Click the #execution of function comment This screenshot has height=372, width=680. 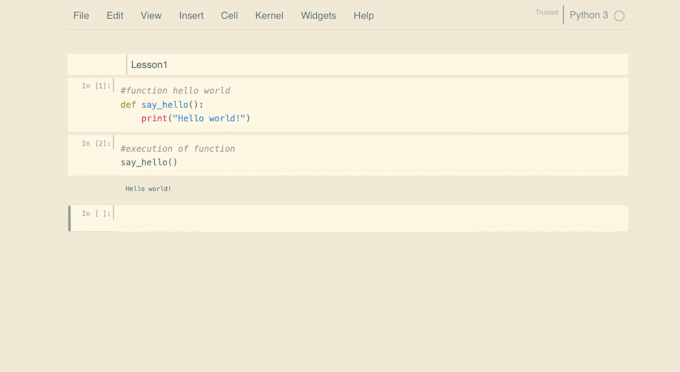pos(178,149)
